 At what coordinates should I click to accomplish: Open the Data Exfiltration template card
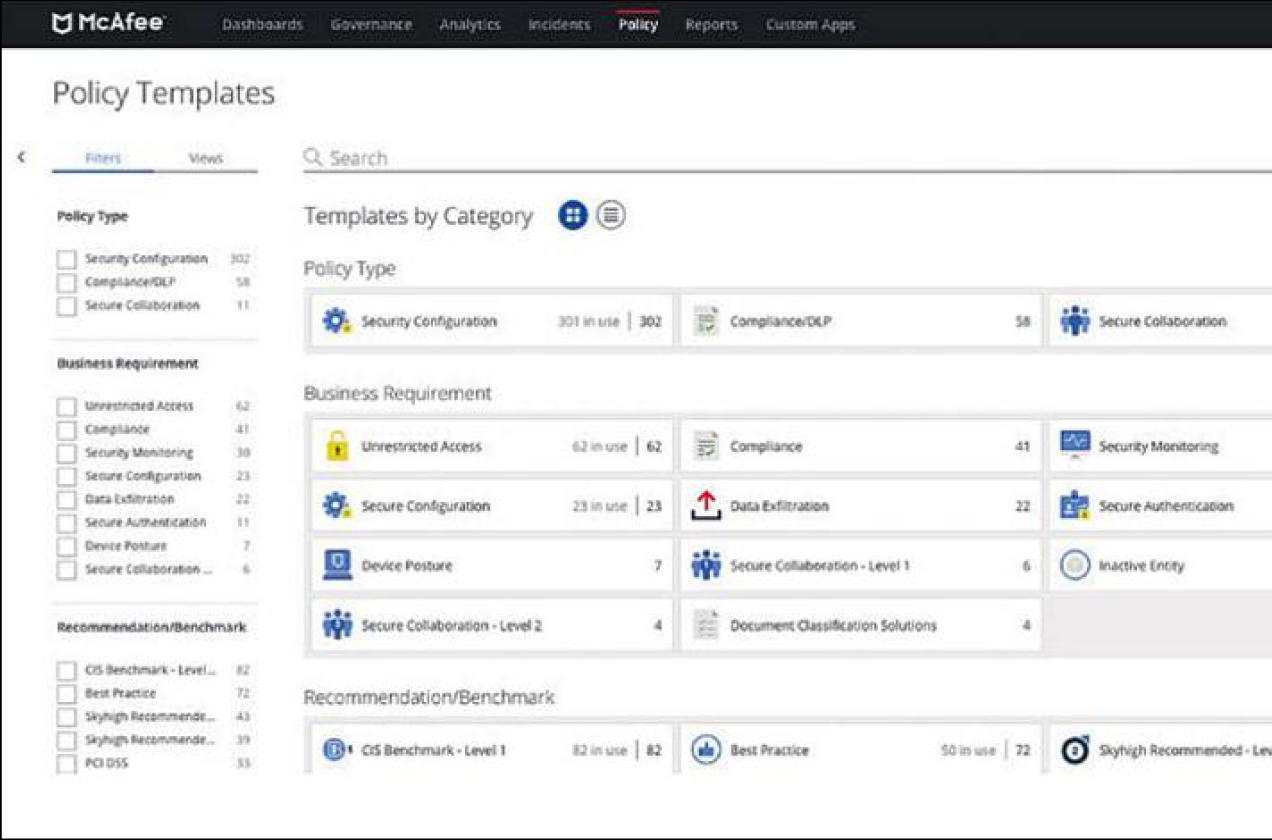tap(861, 506)
